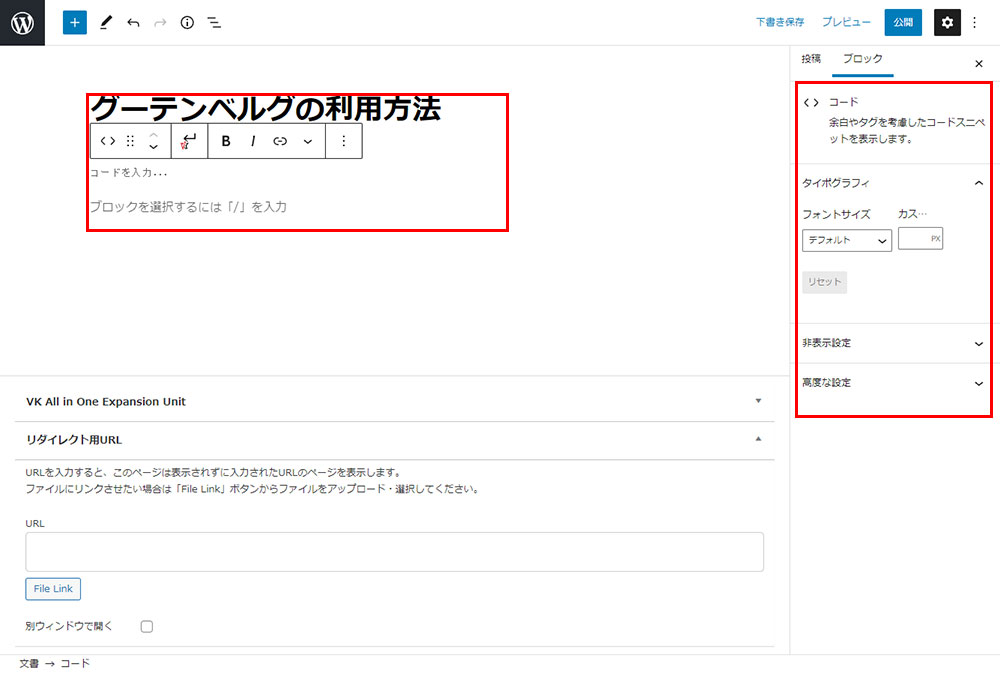
Task: Open the document info details icon
Action: (187, 22)
